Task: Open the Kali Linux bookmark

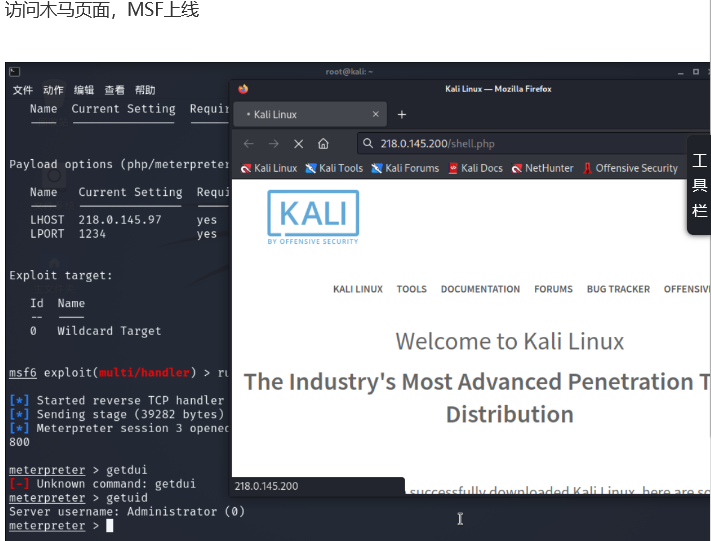Action: point(269,168)
